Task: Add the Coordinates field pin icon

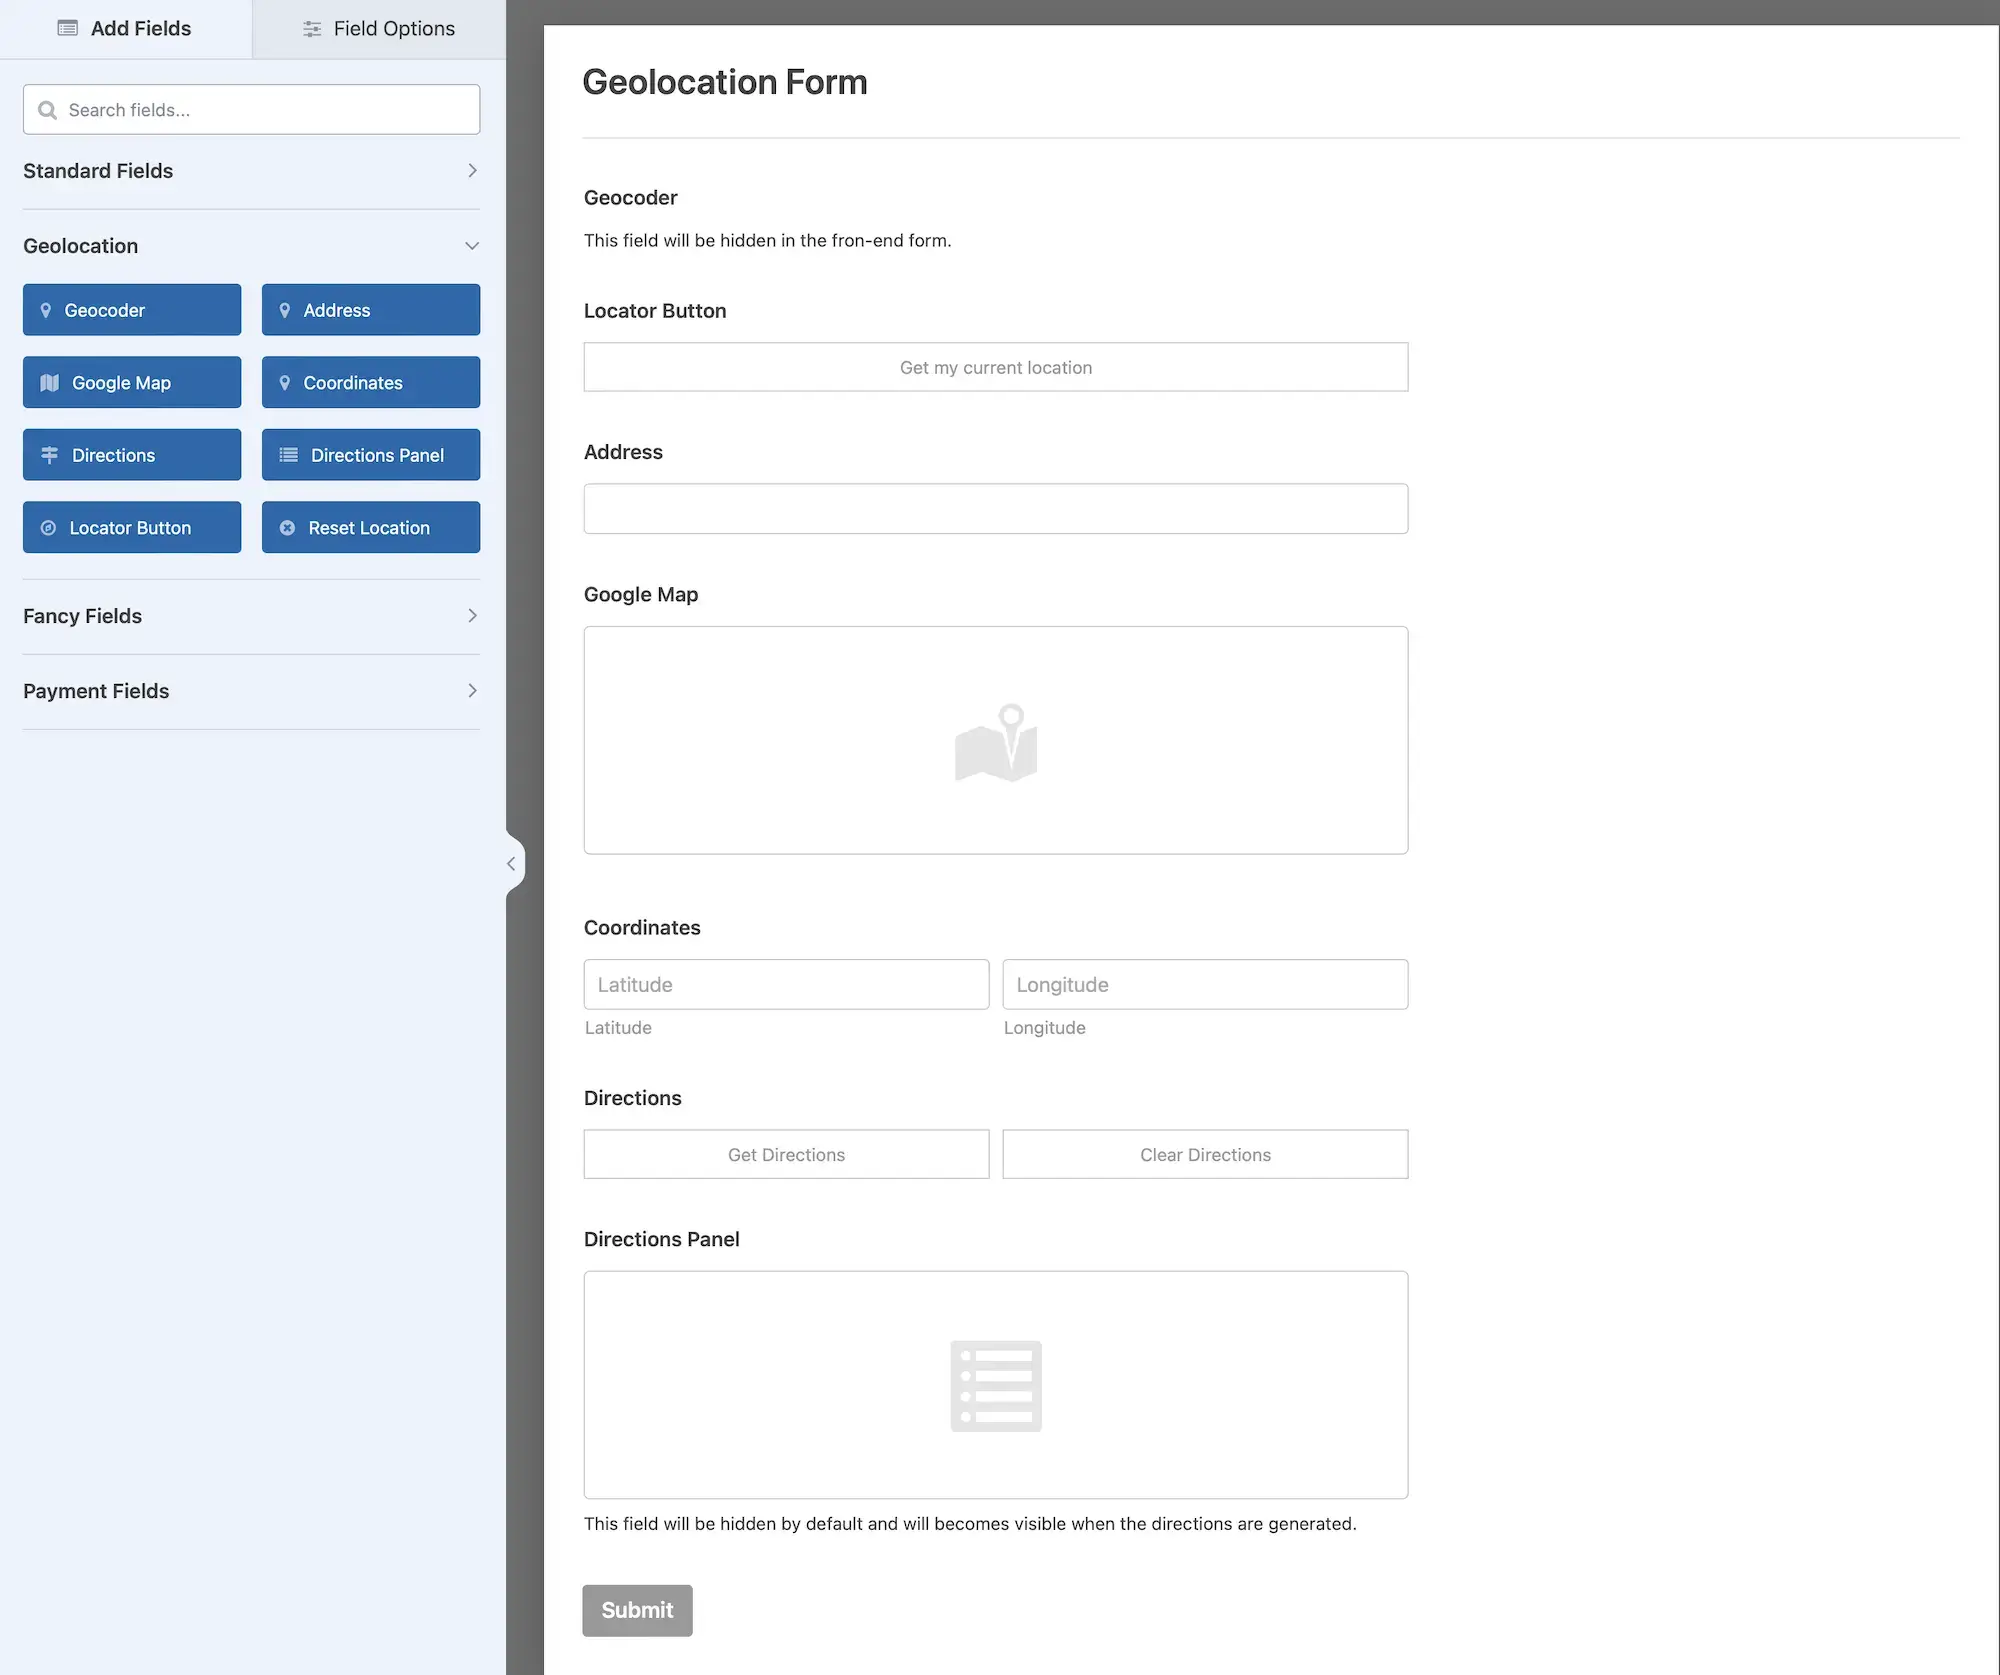Action: click(284, 383)
